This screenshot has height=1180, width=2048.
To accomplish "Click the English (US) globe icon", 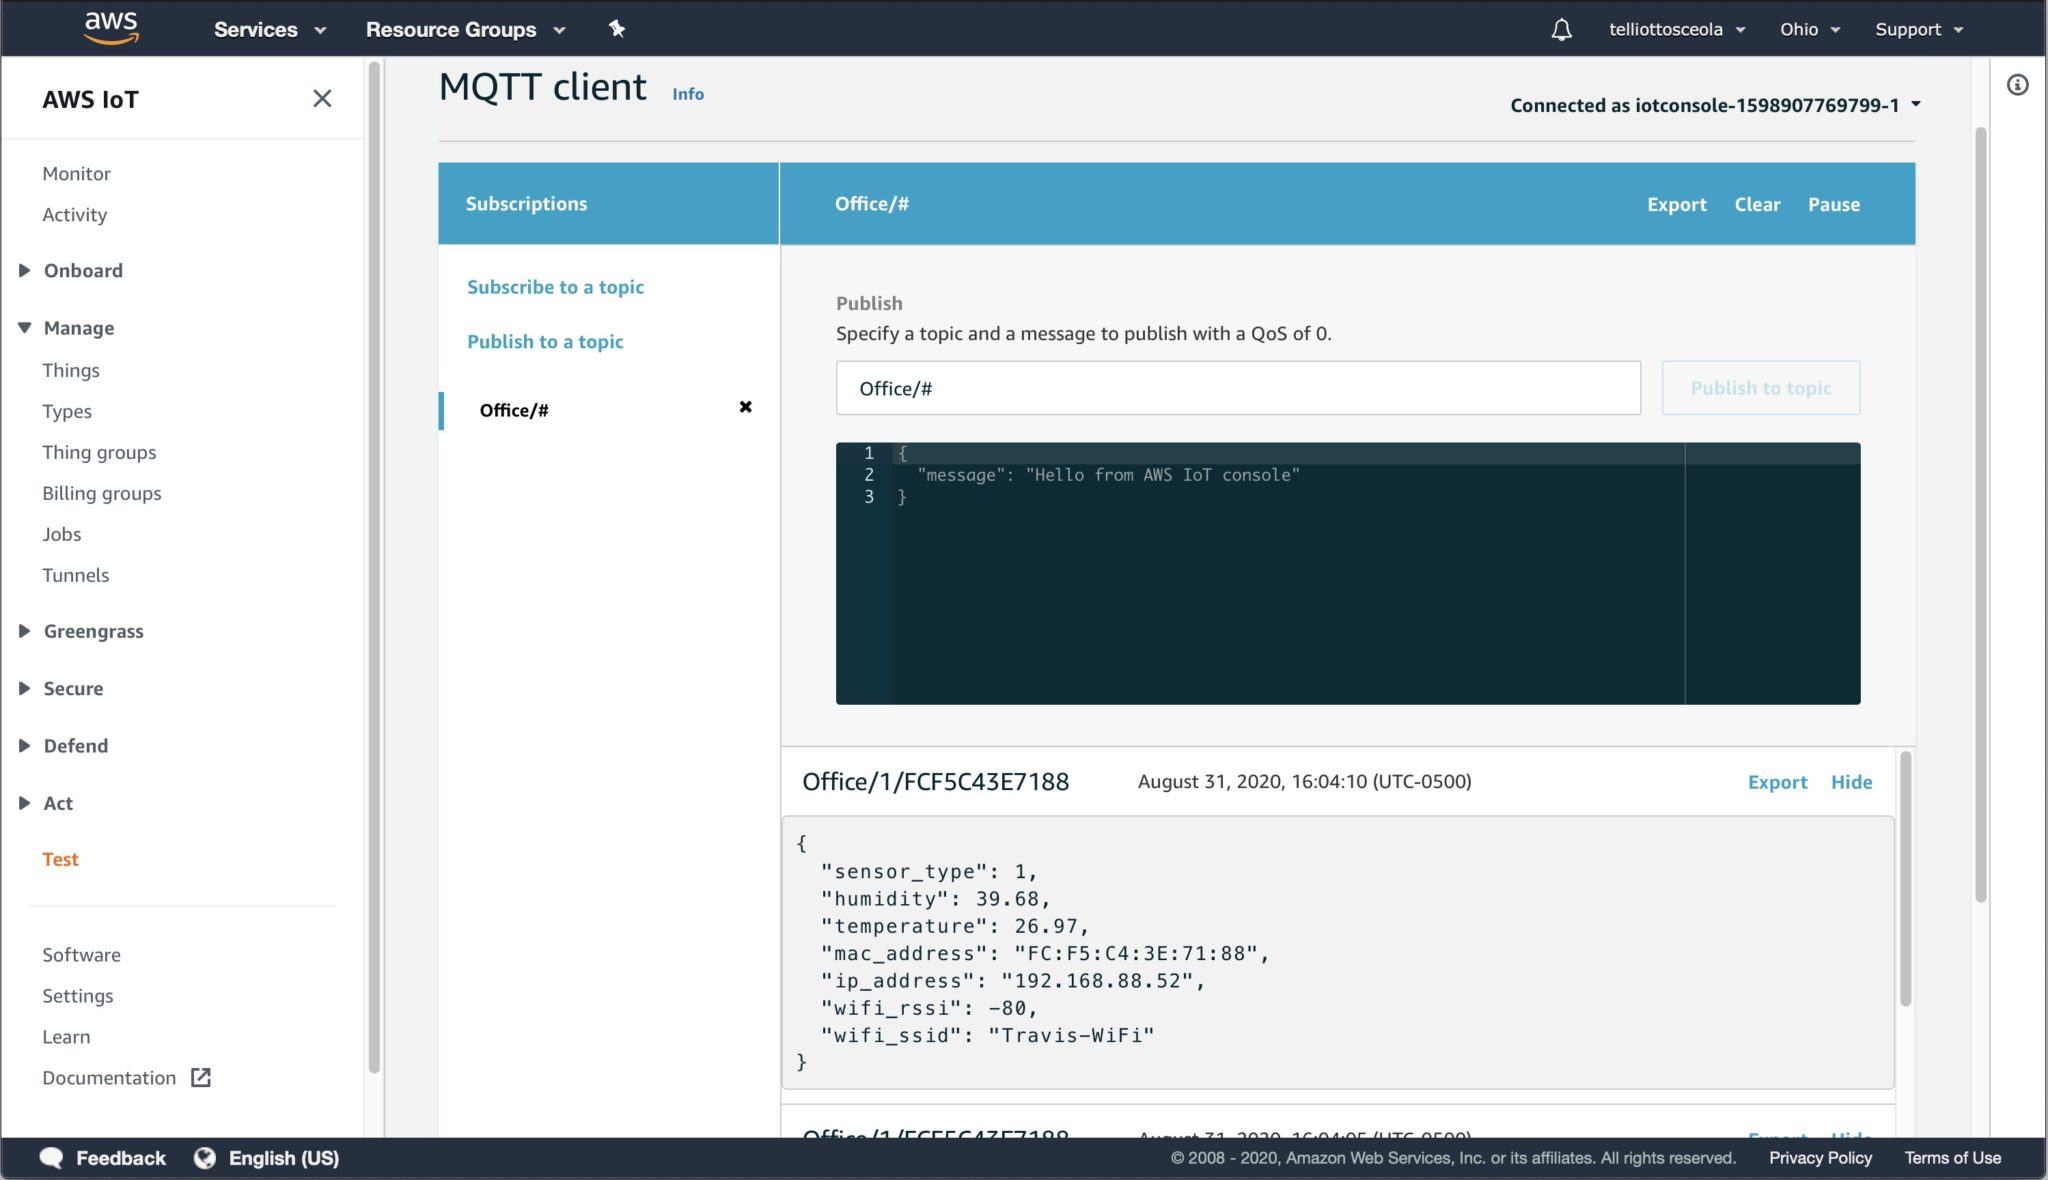I will click(205, 1158).
